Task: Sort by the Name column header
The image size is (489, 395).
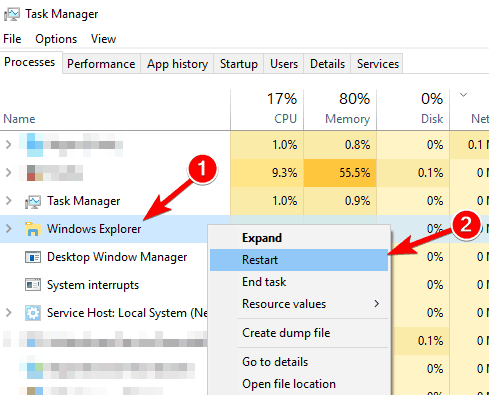Action: pyautogui.click(x=19, y=119)
